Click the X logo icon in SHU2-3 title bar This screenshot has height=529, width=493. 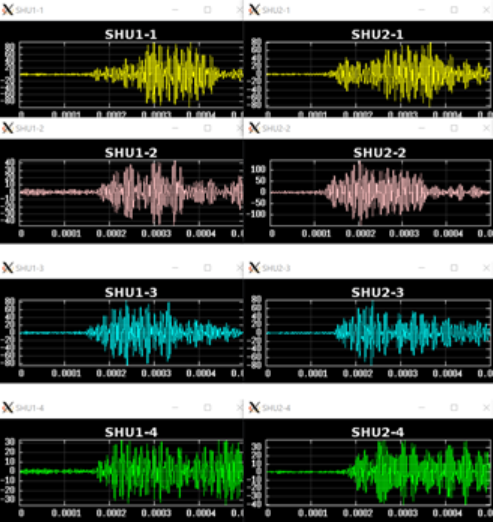[254, 268]
